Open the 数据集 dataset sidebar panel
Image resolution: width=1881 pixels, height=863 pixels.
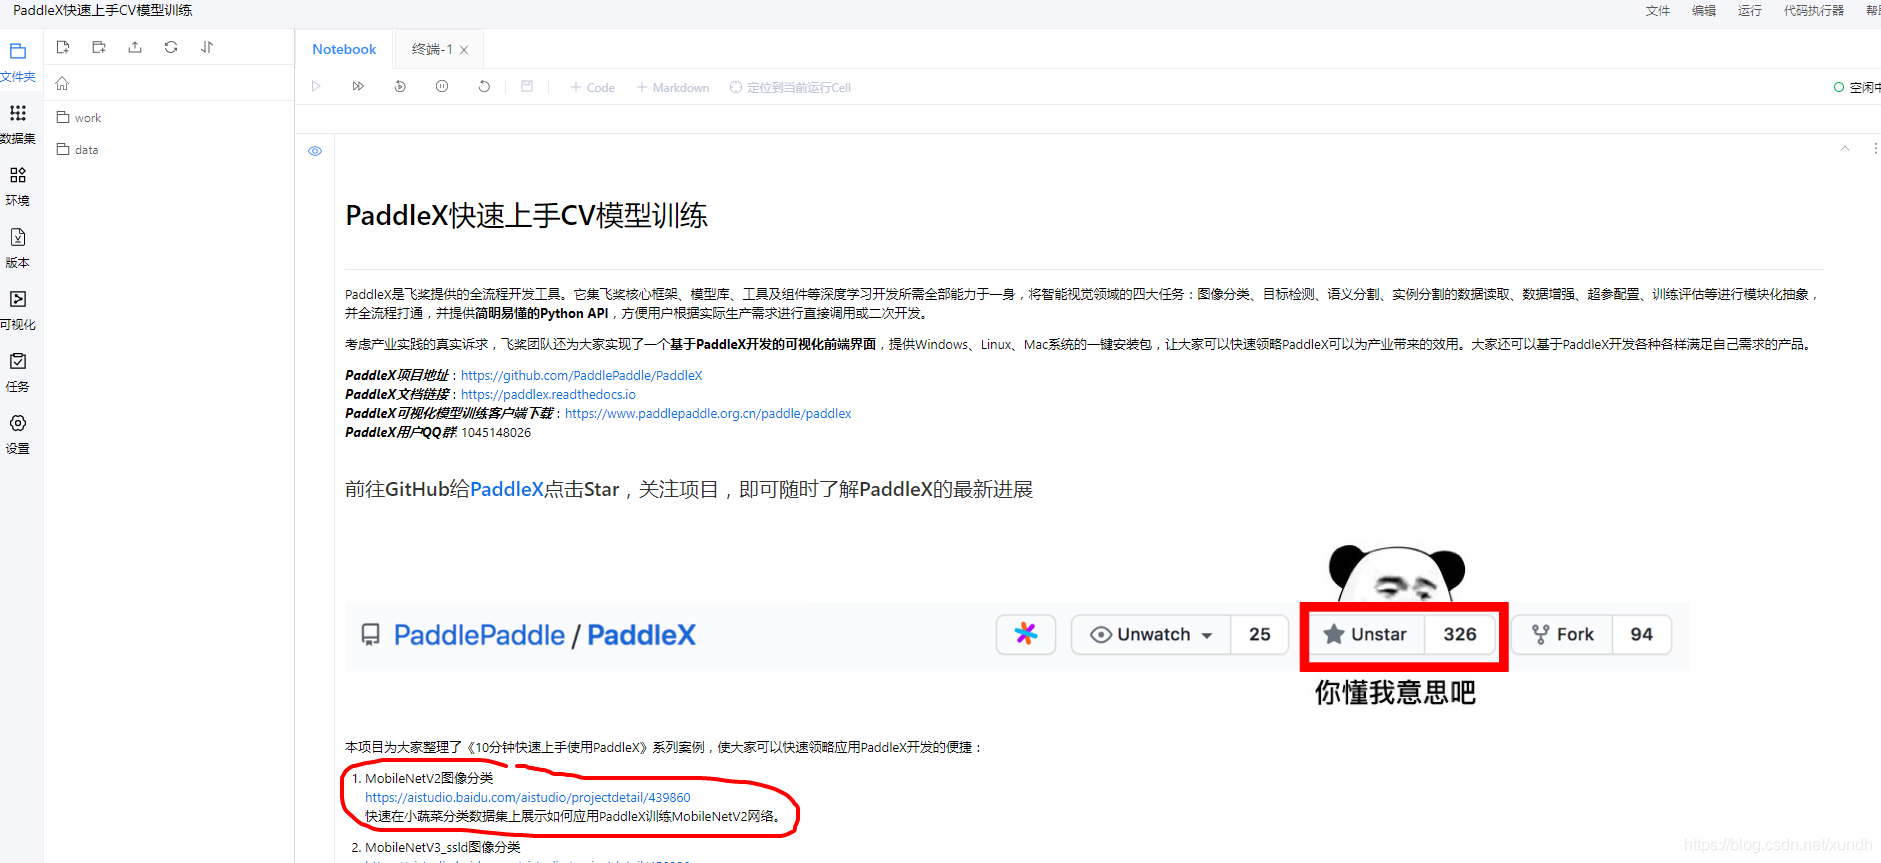18,123
